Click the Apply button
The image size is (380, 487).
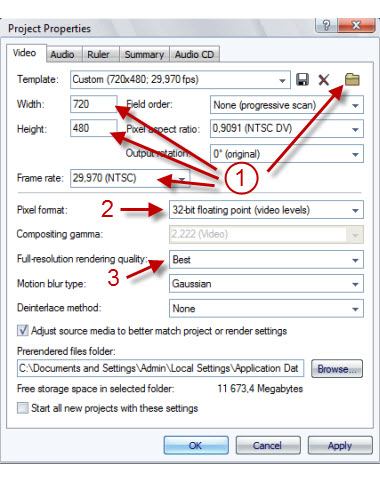[x=340, y=445]
